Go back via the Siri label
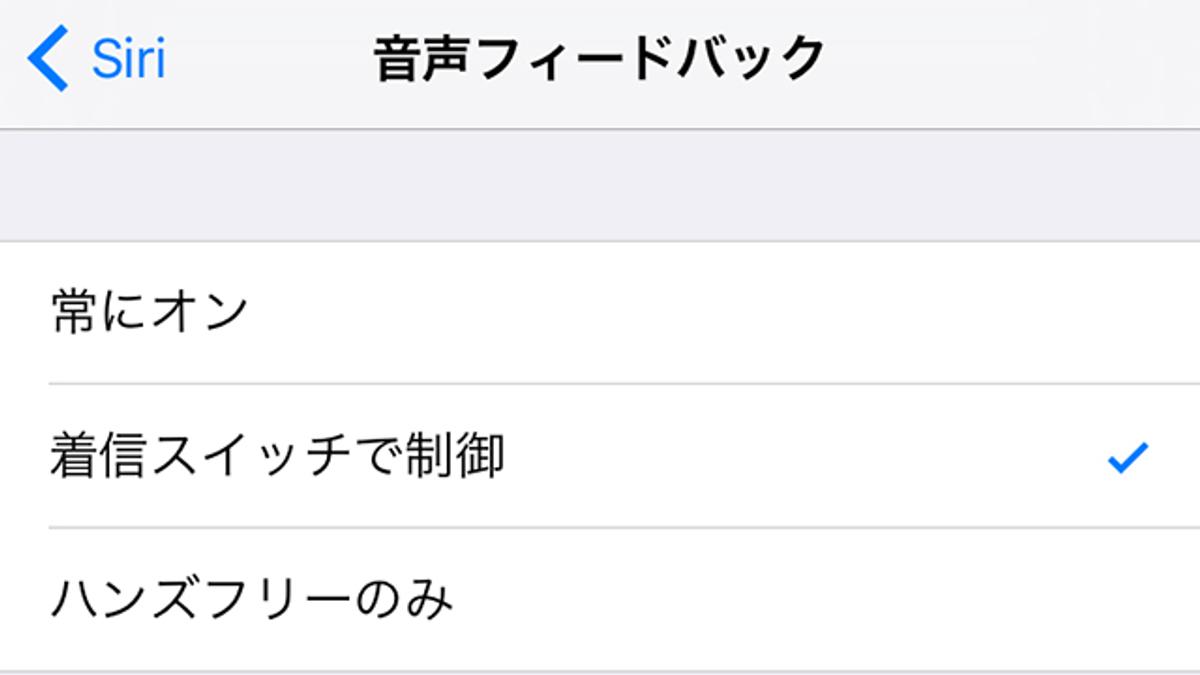The height and width of the screenshot is (675, 1200). point(128,59)
